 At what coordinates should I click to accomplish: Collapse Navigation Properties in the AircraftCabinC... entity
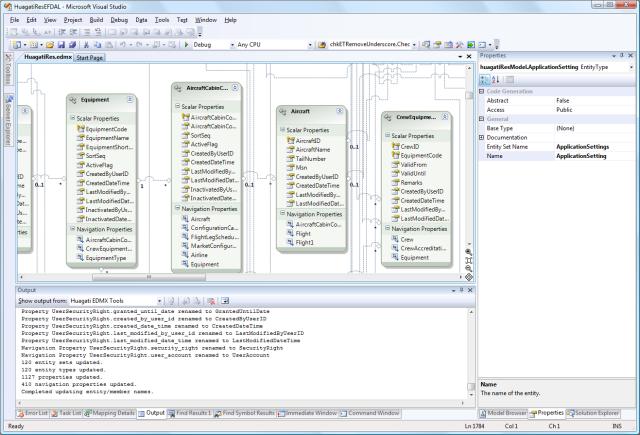tap(178, 208)
